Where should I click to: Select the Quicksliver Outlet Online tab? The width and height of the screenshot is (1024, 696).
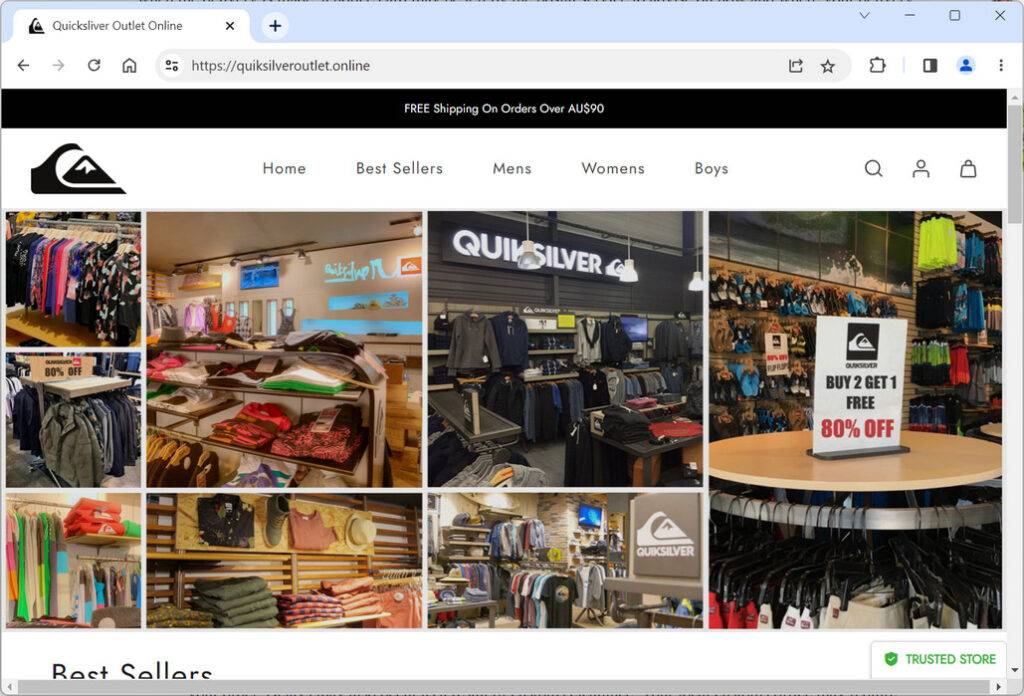coord(131,25)
